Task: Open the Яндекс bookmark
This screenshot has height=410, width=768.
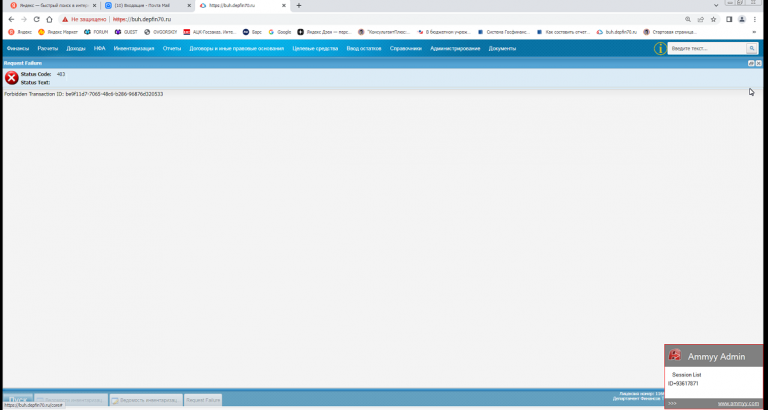Action: tap(21, 32)
